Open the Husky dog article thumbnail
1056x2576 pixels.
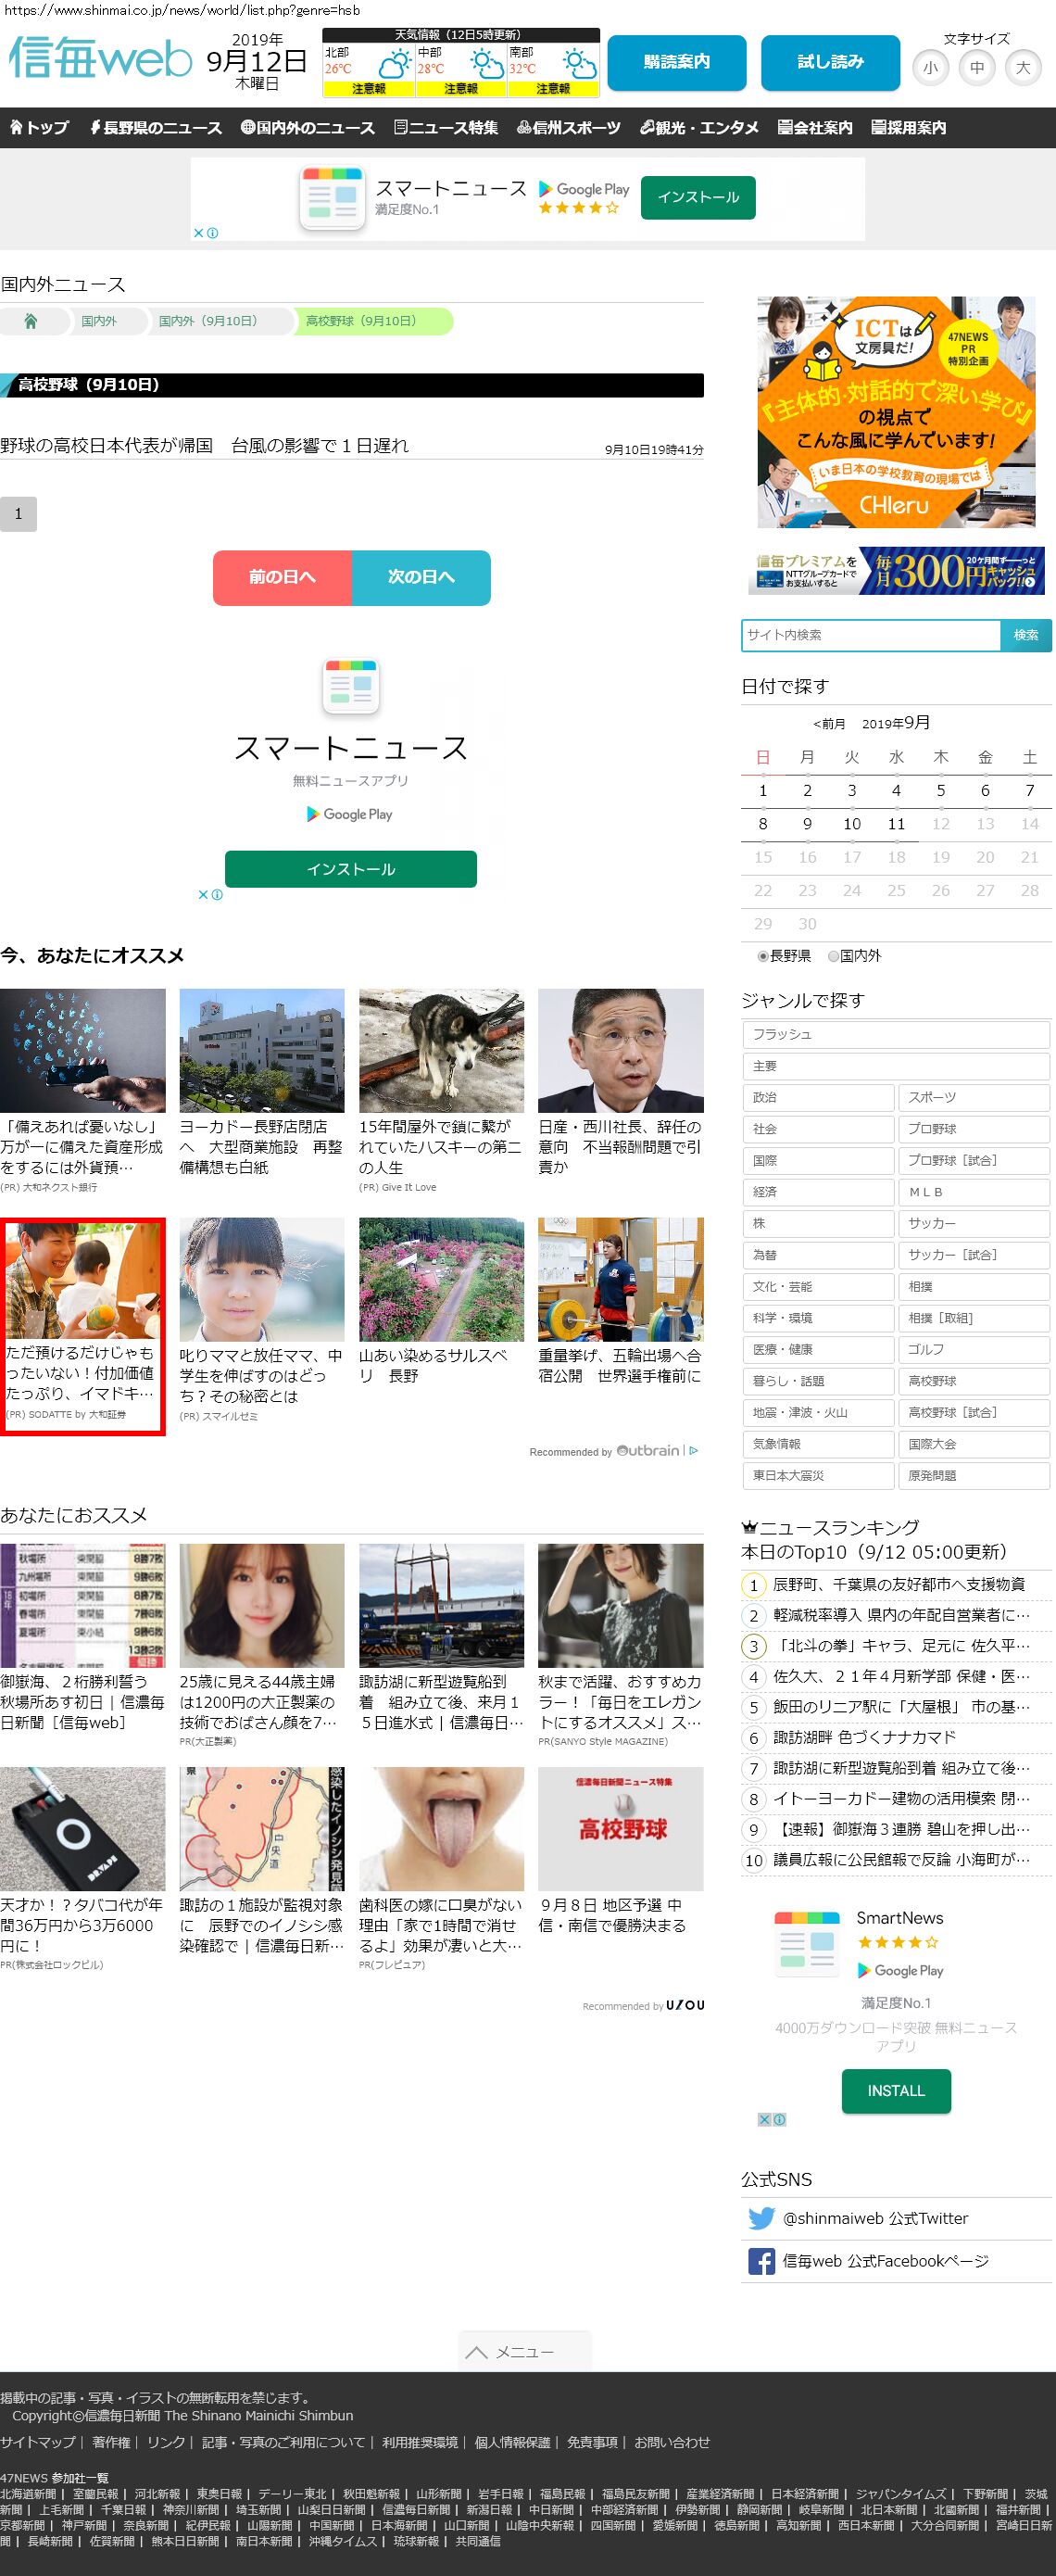pos(441,1050)
